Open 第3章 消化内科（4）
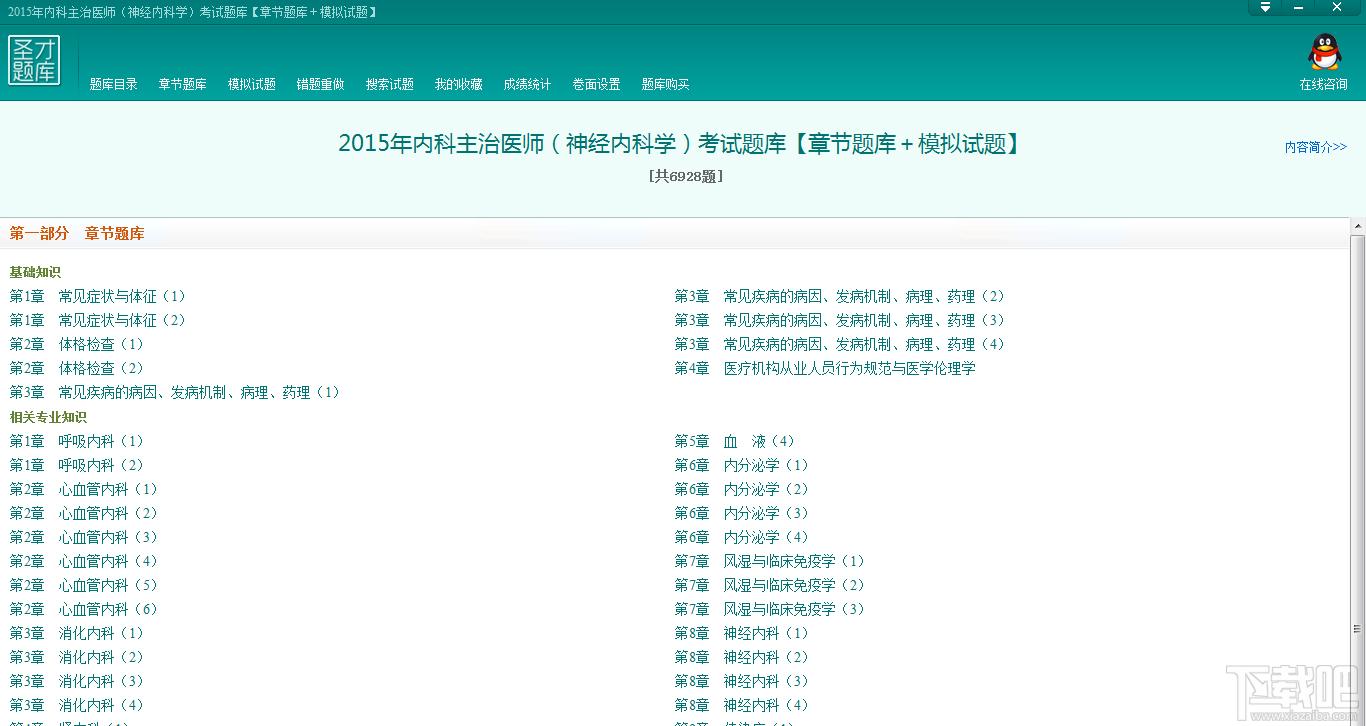This screenshot has width=1366, height=726. click(x=77, y=705)
